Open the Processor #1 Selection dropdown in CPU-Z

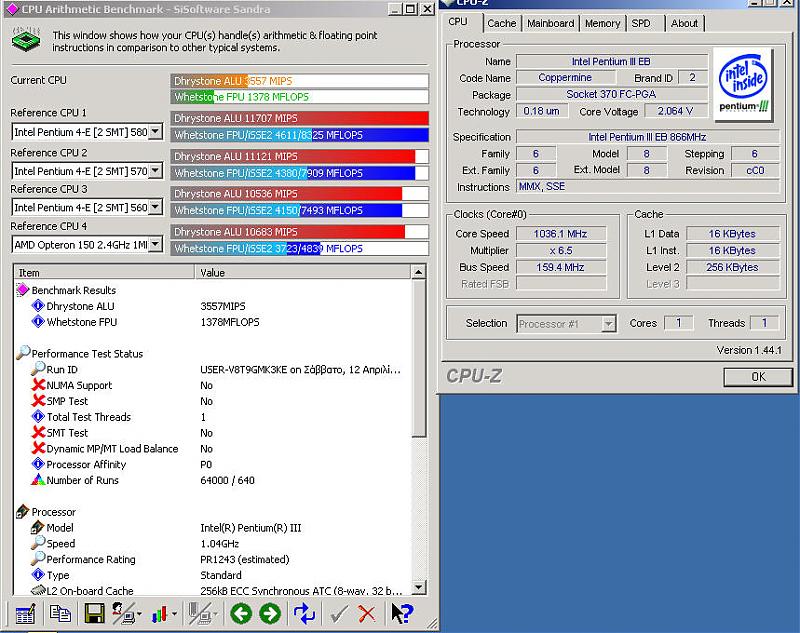click(x=608, y=324)
